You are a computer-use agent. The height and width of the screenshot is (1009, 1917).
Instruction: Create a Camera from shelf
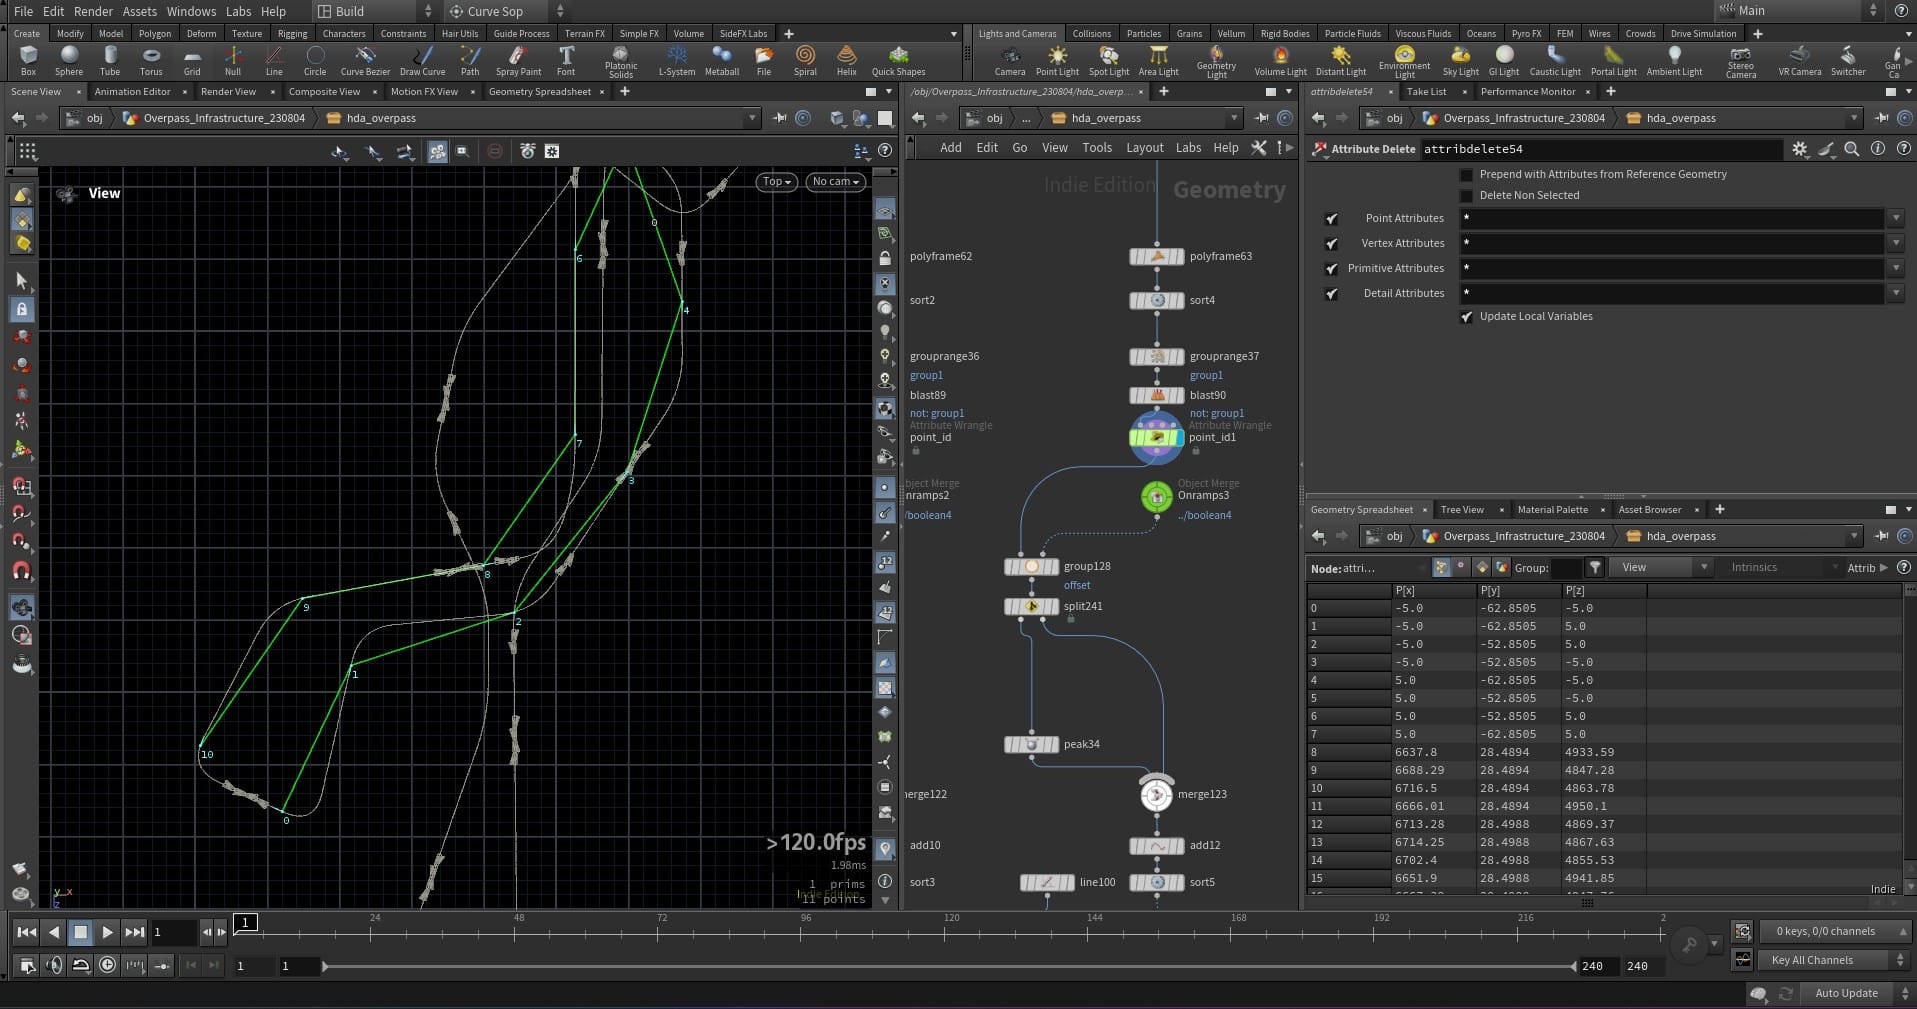pyautogui.click(x=1009, y=59)
